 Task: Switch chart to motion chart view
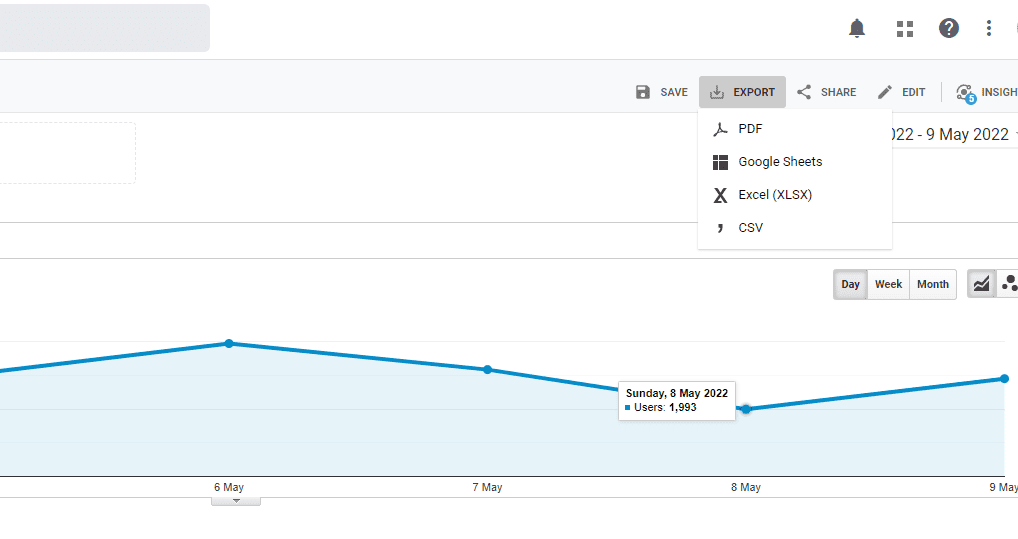(x=1009, y=284)
